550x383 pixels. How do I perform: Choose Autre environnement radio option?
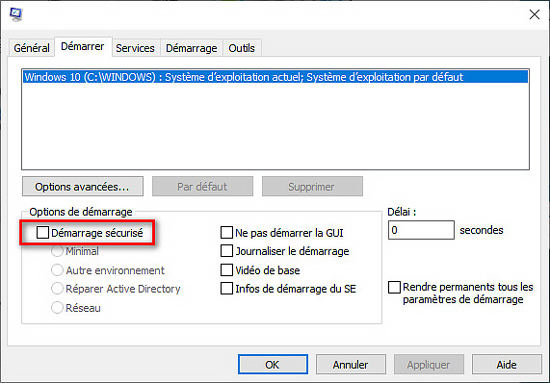[57, 270]
